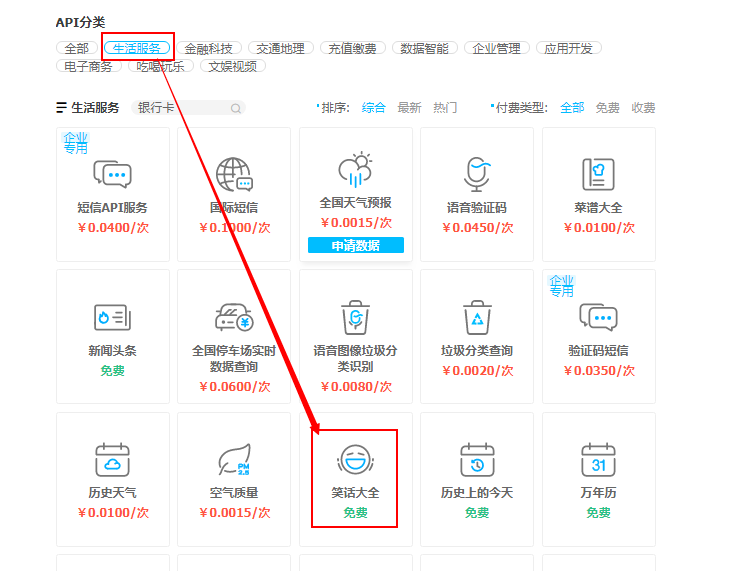The image size is (753, 571).
Task: Click the 垃圾分类查询 recycle bin icon
Action: tap(477, 317)
